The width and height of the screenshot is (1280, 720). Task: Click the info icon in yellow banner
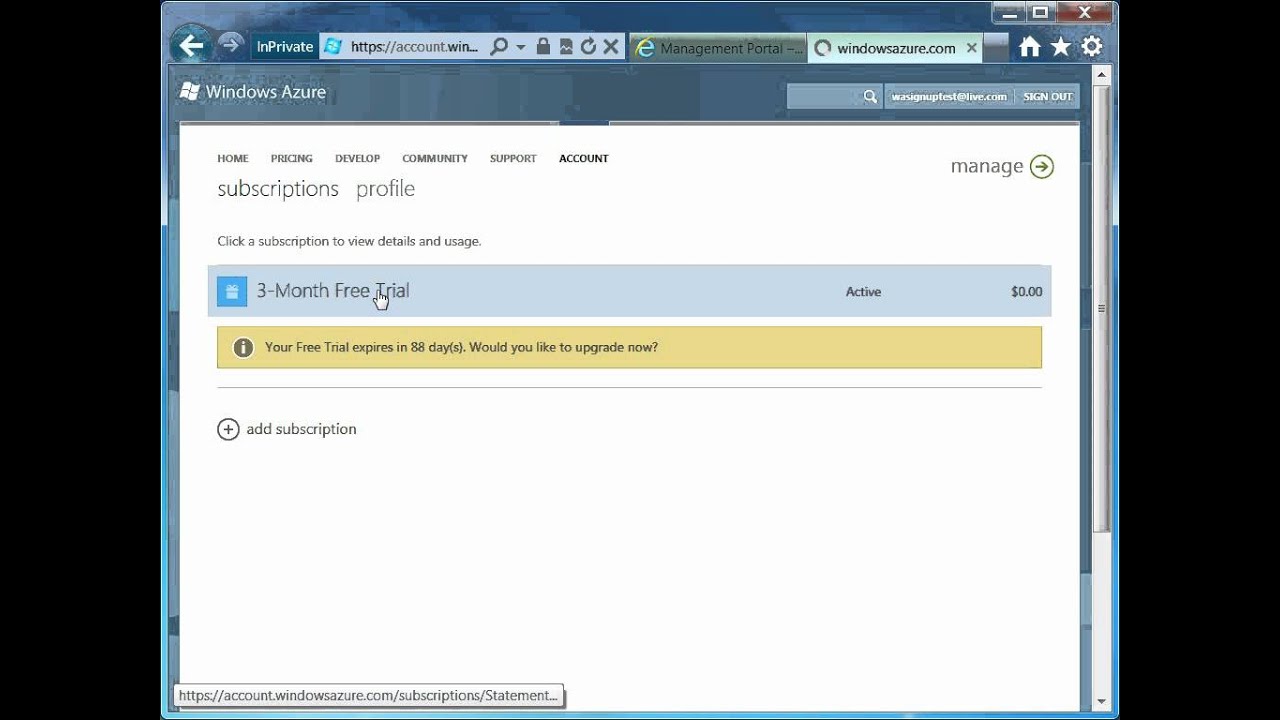click(x=243, y=348)
